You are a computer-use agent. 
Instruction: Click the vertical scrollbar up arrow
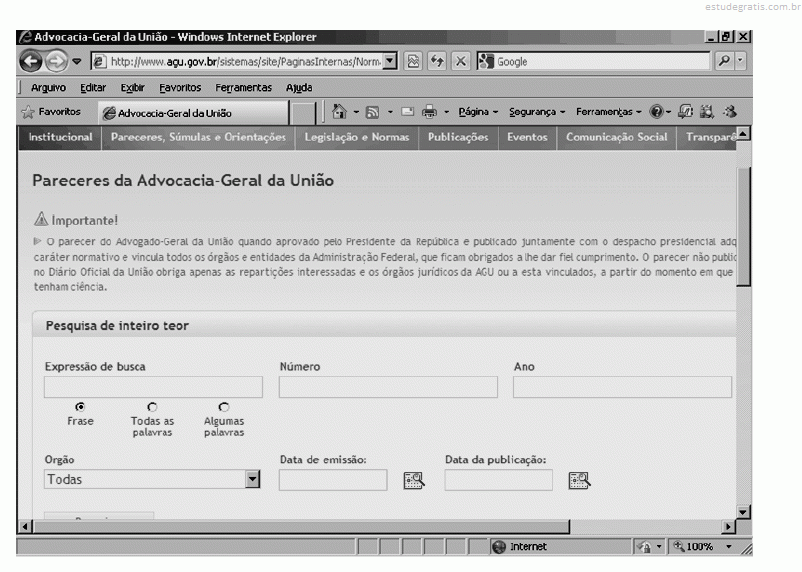coord(743,134)
